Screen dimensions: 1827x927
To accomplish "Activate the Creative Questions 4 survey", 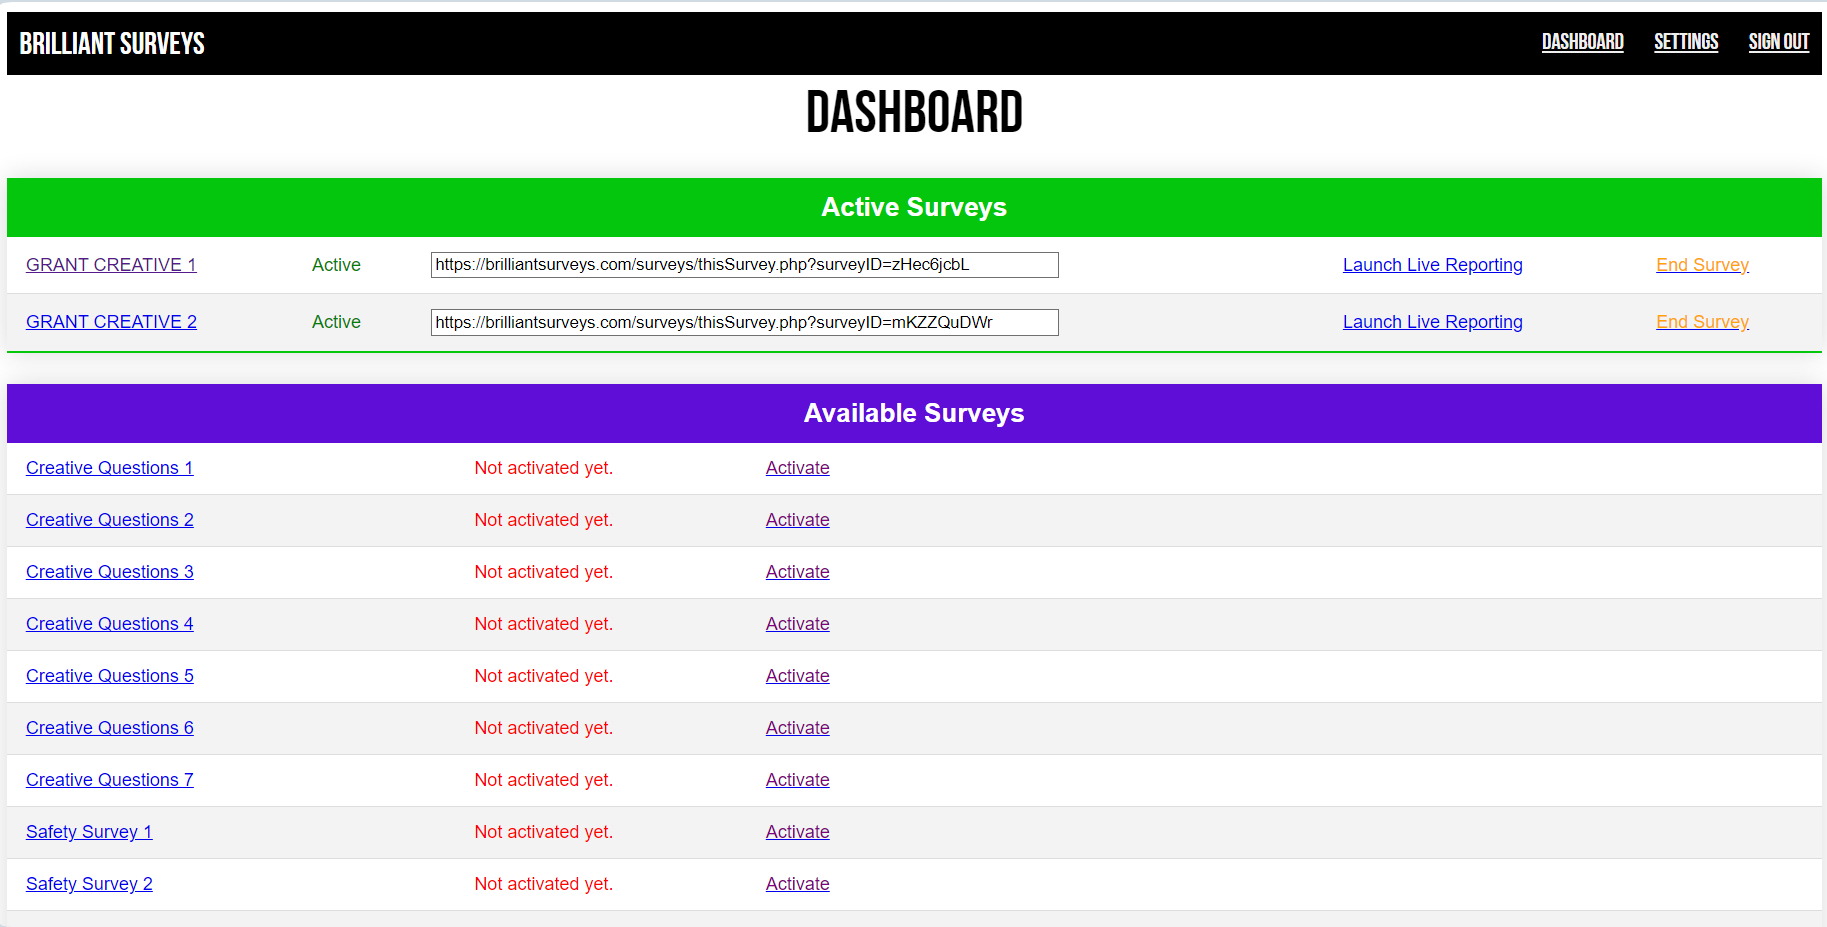I will (797, 624).
